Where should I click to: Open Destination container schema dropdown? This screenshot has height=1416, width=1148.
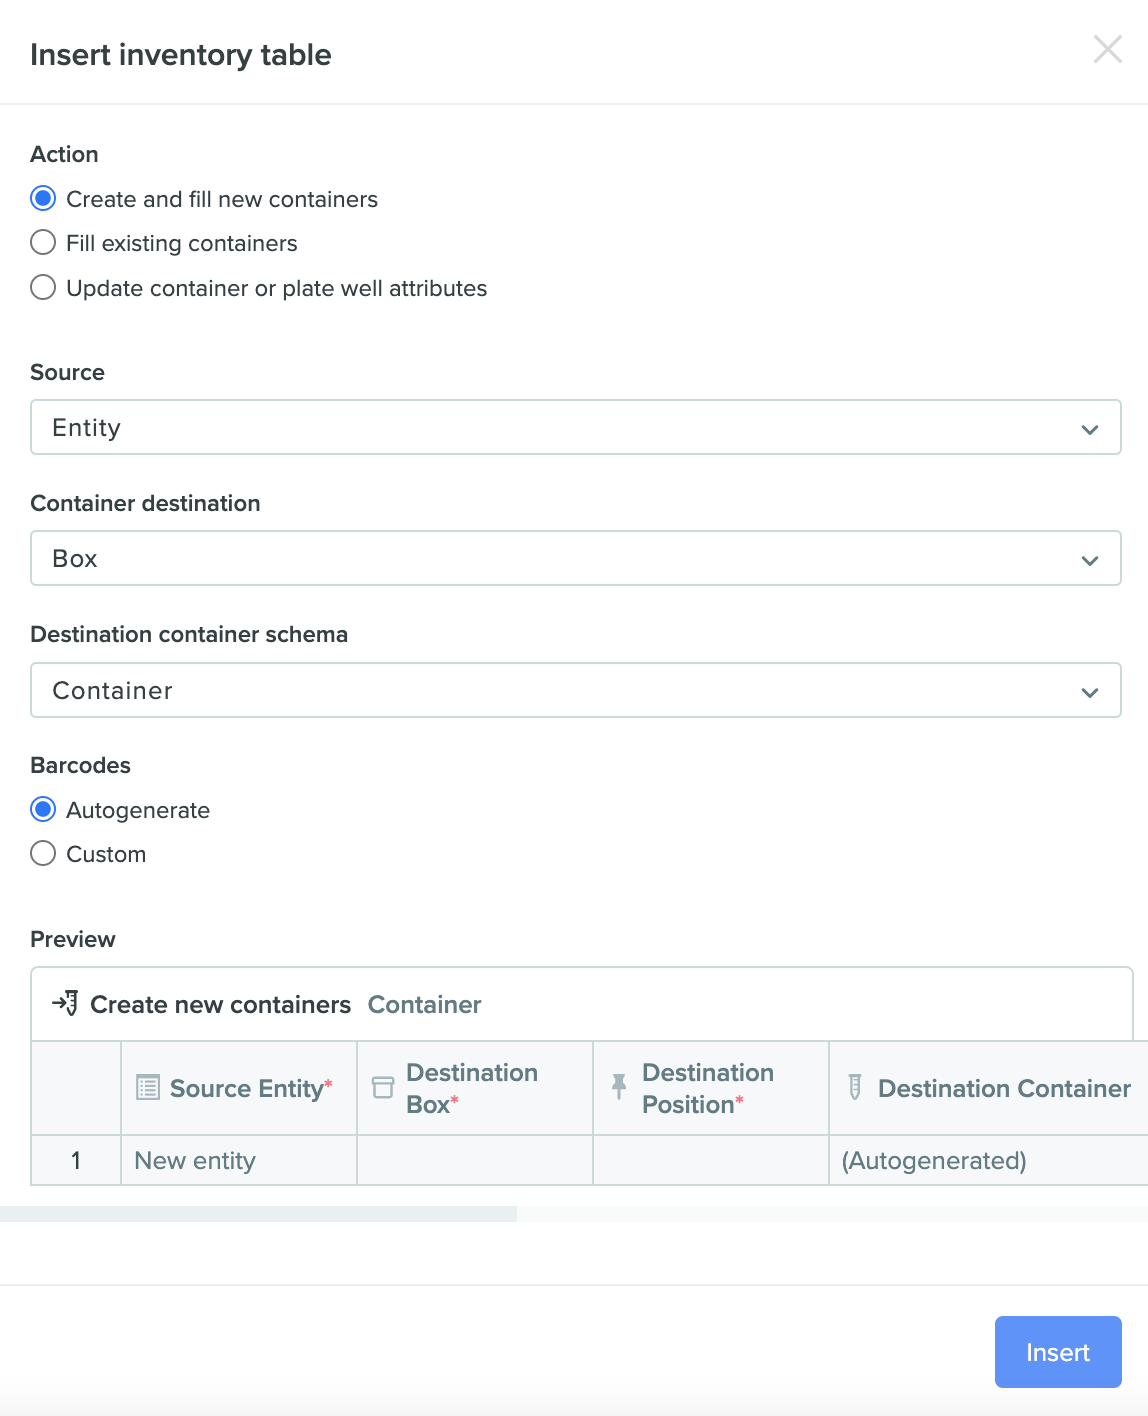click(x=576, y=690)
